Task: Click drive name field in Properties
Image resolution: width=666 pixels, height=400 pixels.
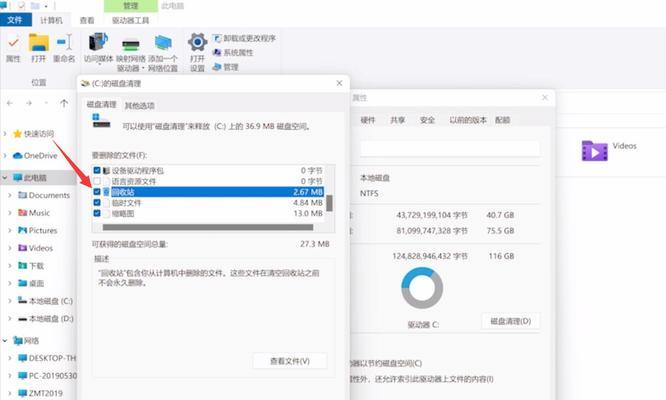Action: [450, 149]
